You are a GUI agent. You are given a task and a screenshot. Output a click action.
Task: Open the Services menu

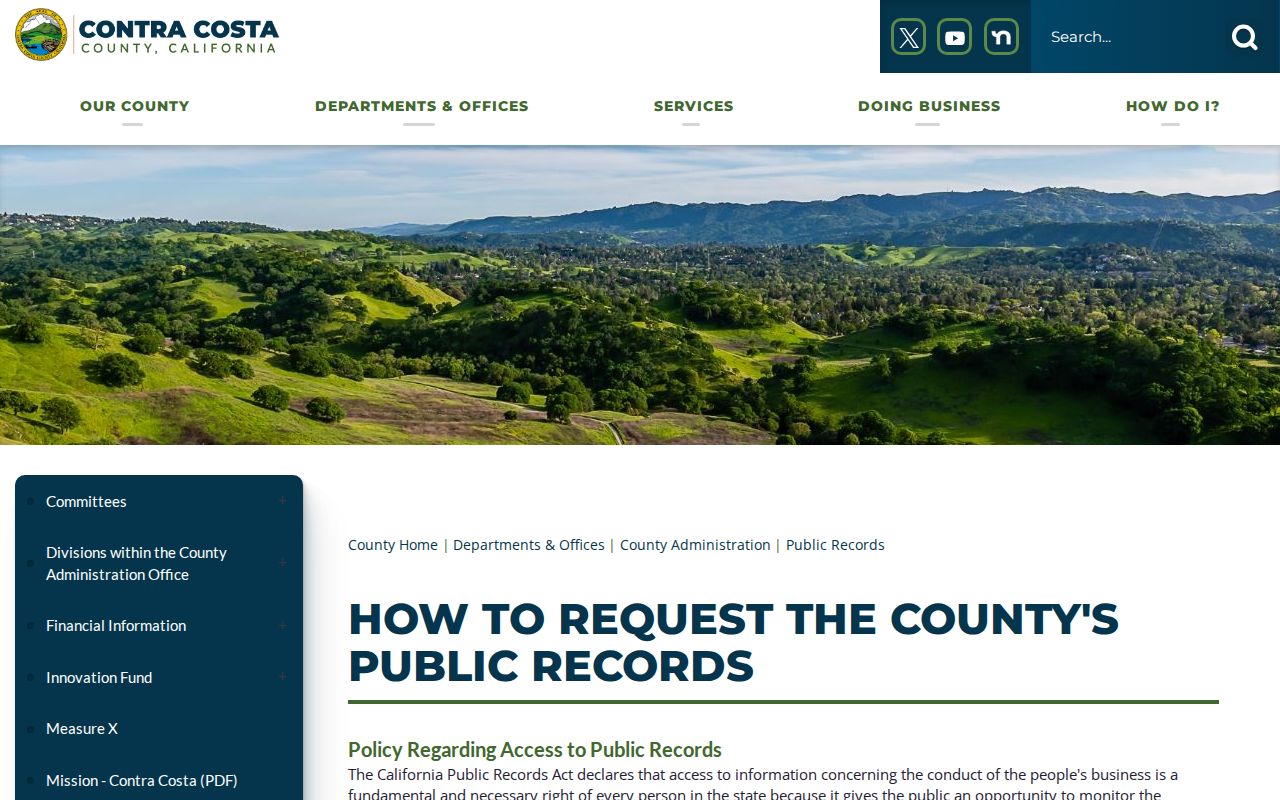[693, 106]
